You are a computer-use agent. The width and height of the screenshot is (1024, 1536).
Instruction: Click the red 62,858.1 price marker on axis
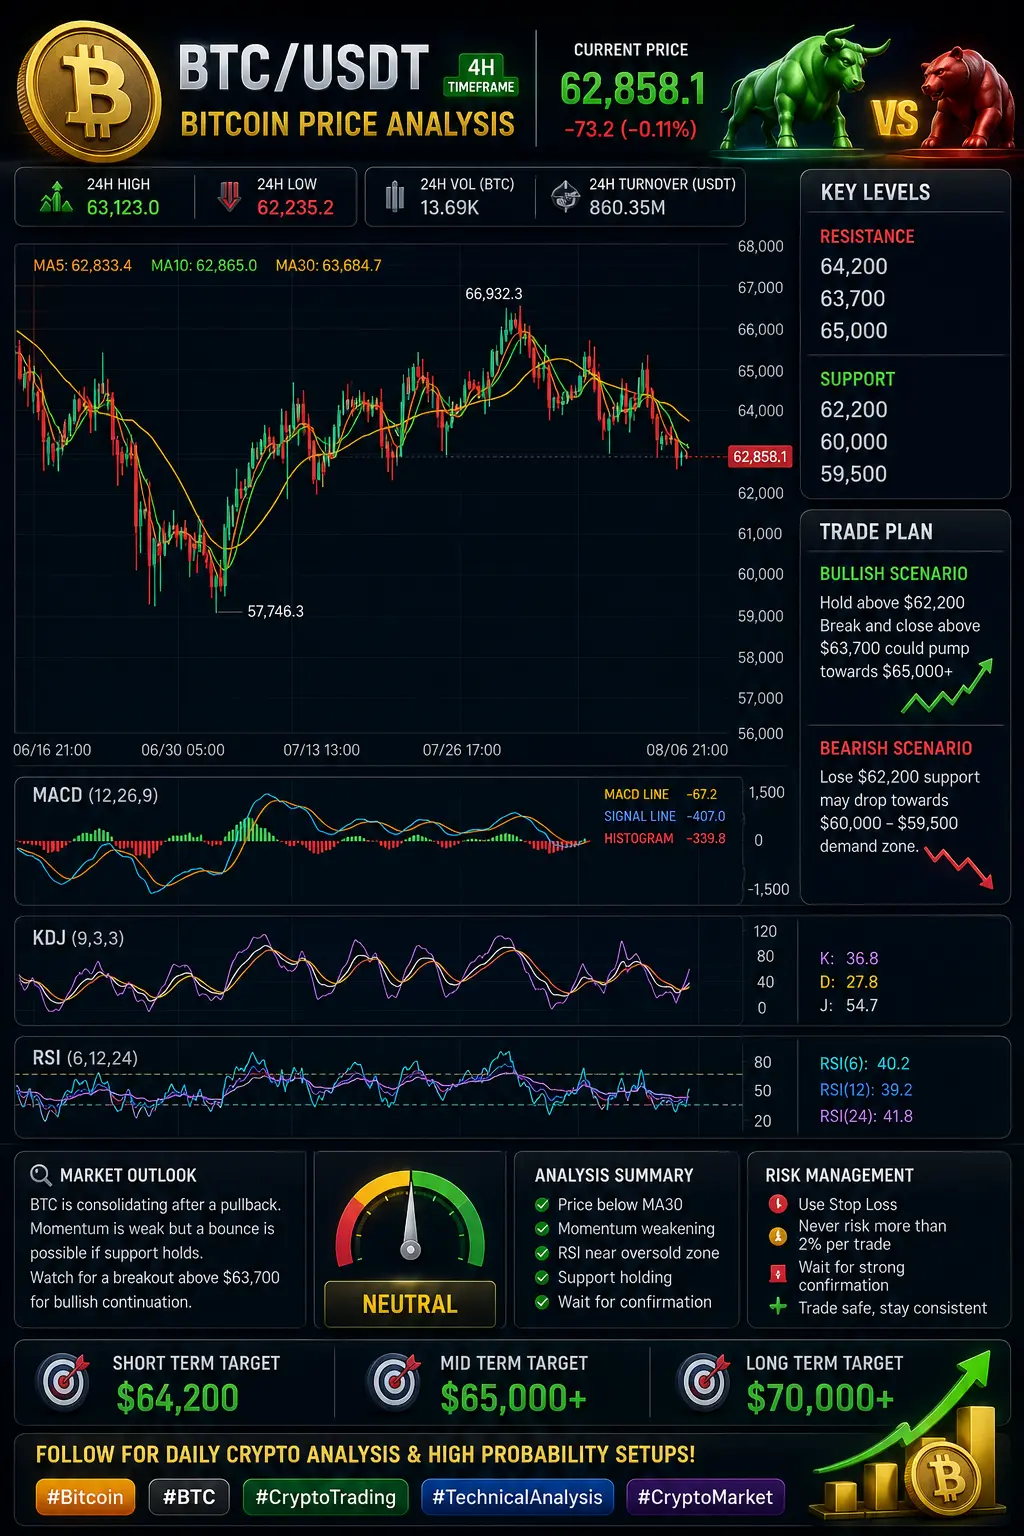pyautogui.click(x=760, y=456)
